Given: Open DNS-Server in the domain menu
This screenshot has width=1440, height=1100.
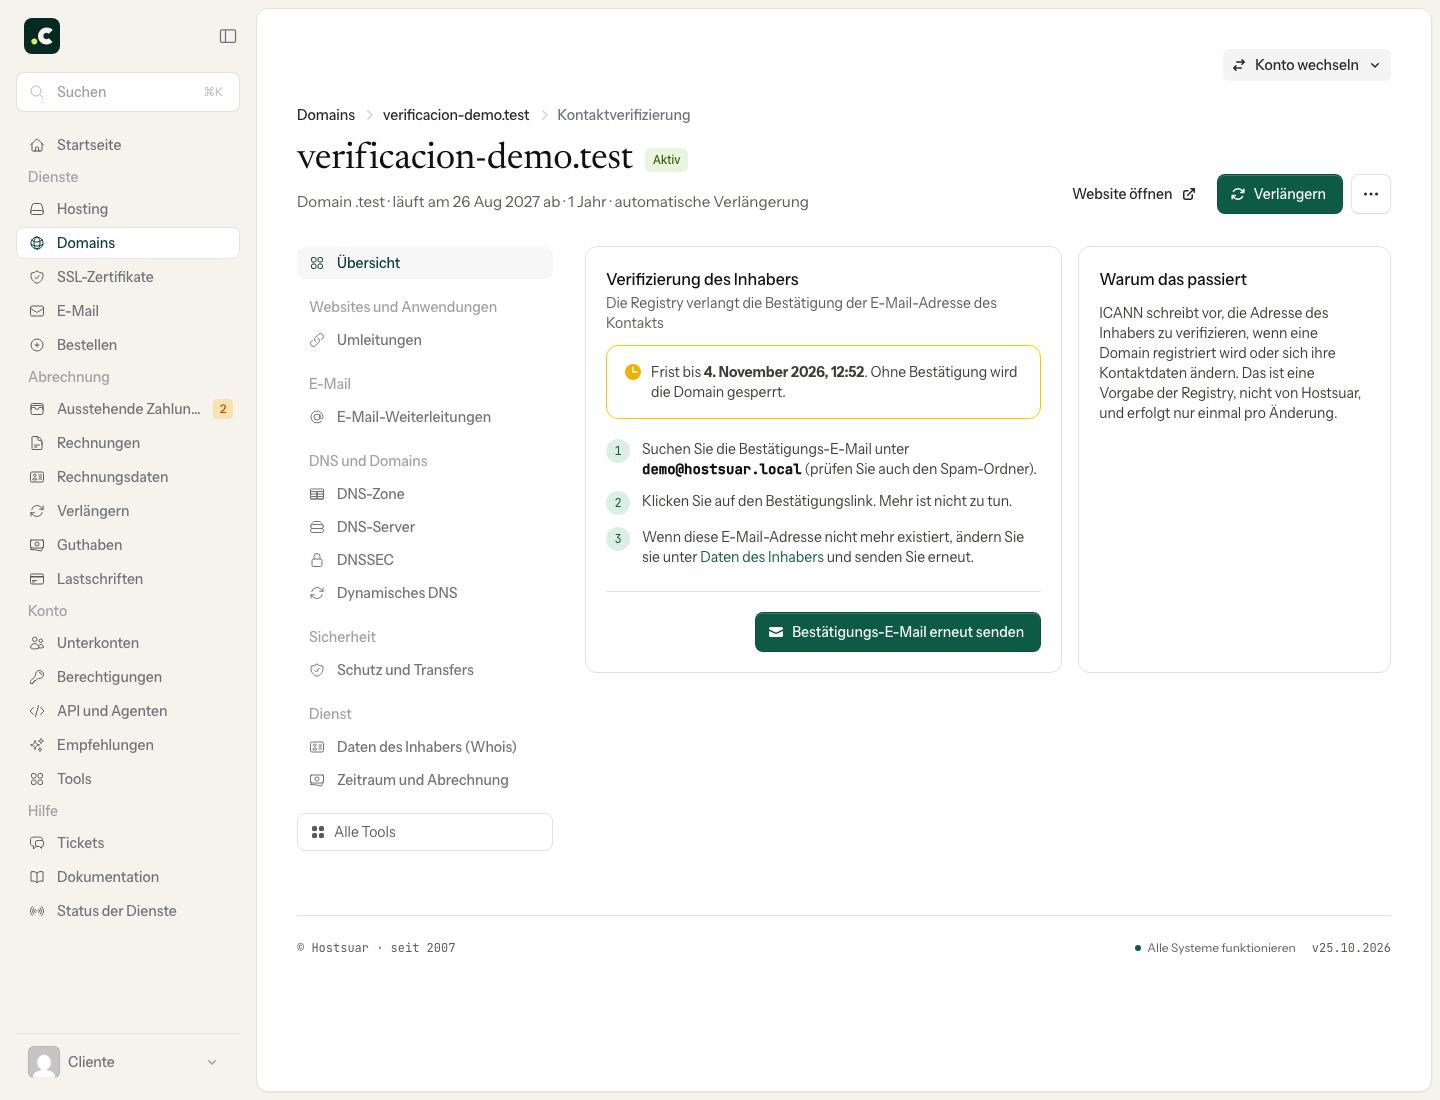Looking at the screenshot, I should (425, 527).
